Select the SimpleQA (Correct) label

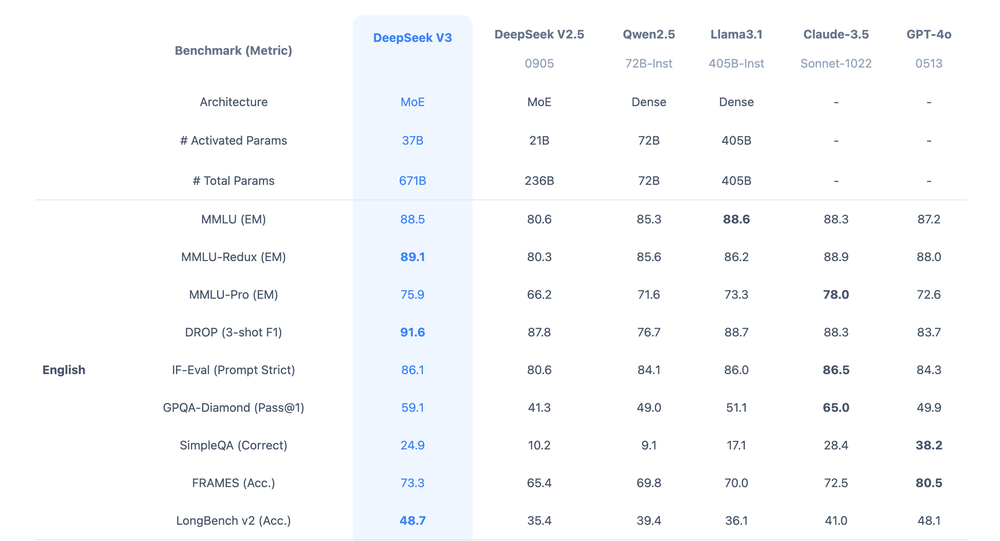tap(233, 445)
